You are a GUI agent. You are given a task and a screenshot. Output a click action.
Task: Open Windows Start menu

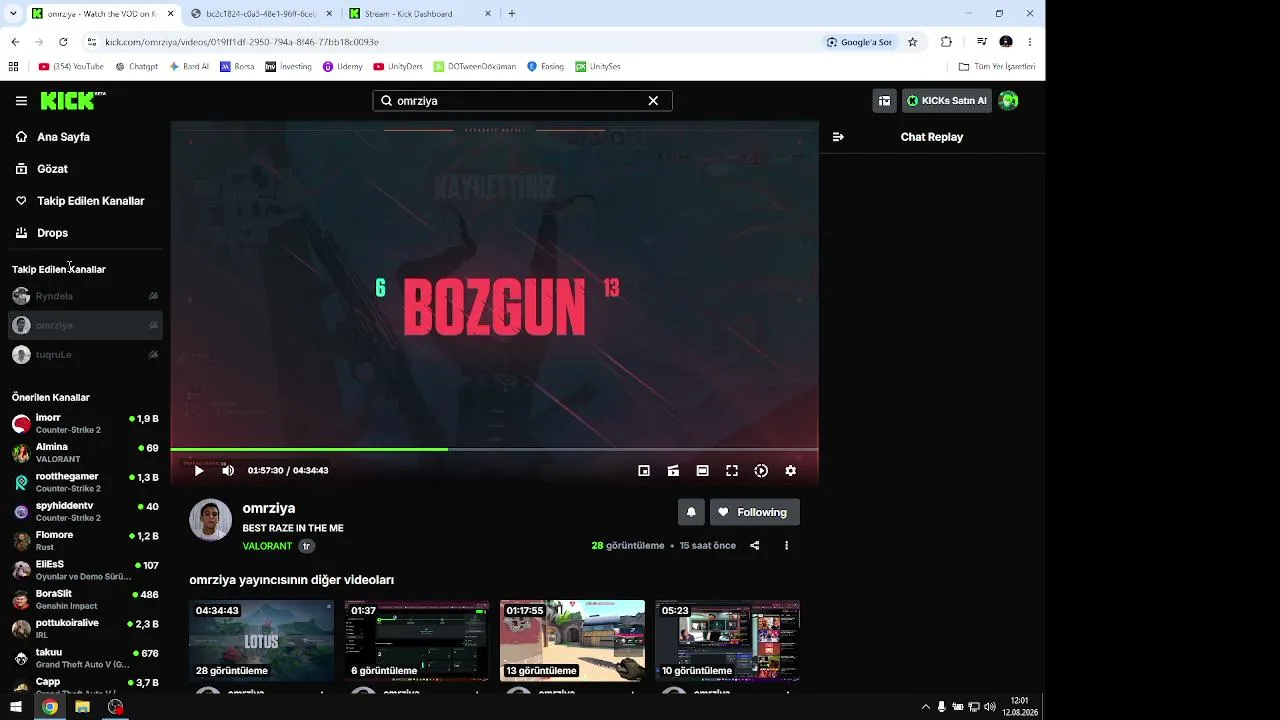coord(16,707)
